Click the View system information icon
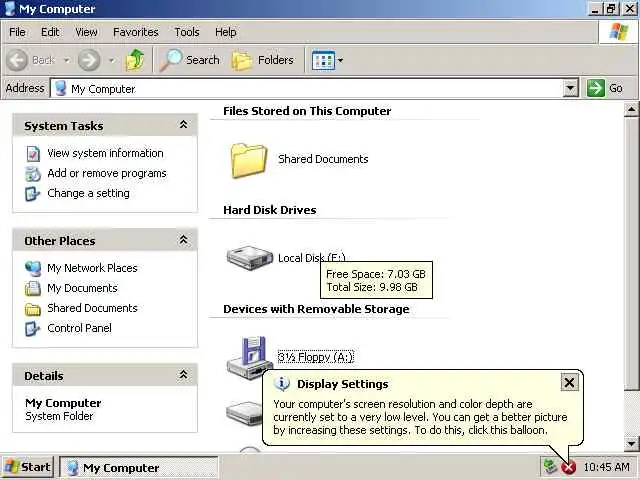 tap(33, 153)
